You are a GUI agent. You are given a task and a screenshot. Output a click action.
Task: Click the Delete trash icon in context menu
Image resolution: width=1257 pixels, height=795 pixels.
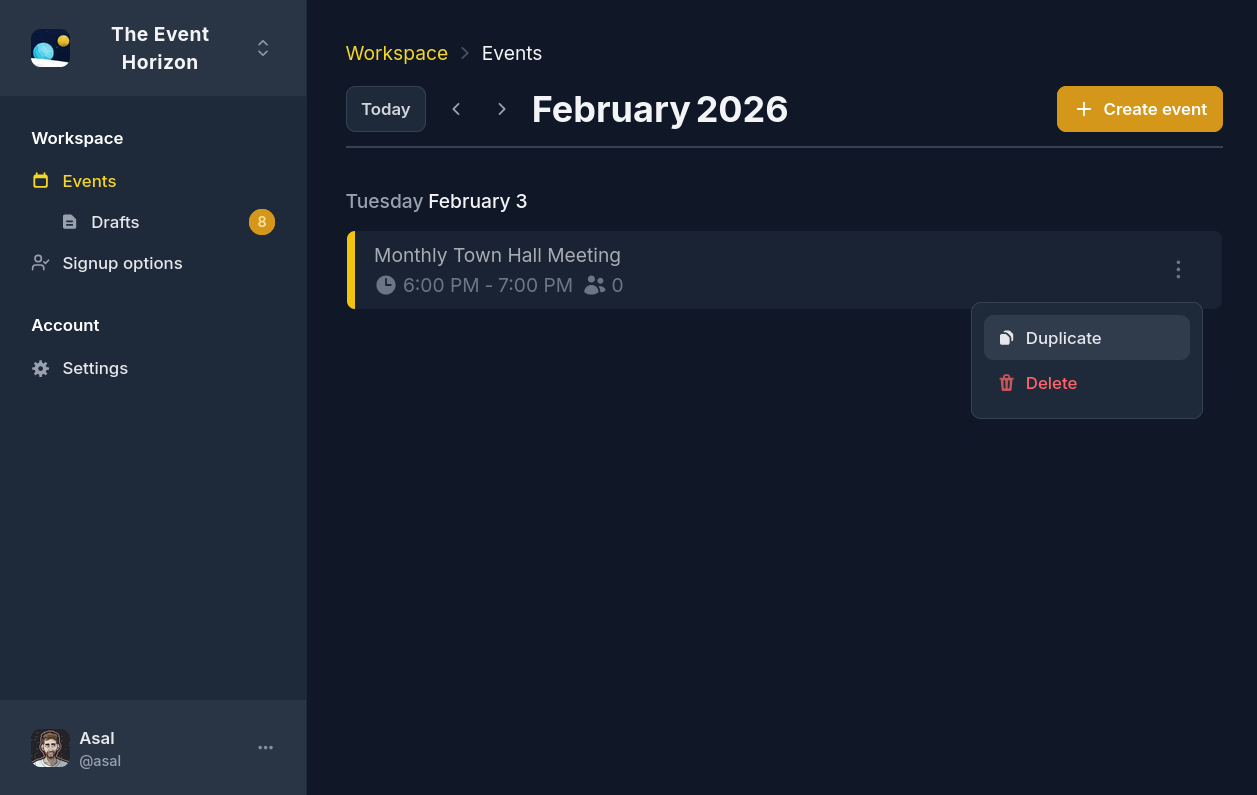tap(1006, 383)
